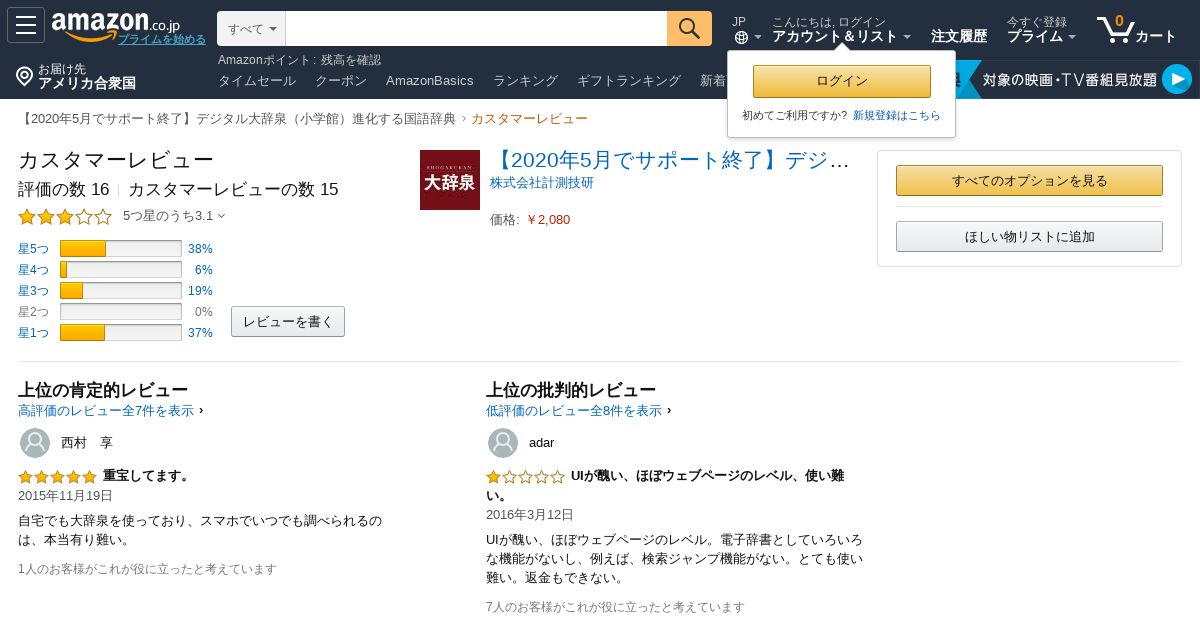This screenshot has height=630, width=1200.
Task: Open the shopping cart icon
Action: (x=1114, y=28)
